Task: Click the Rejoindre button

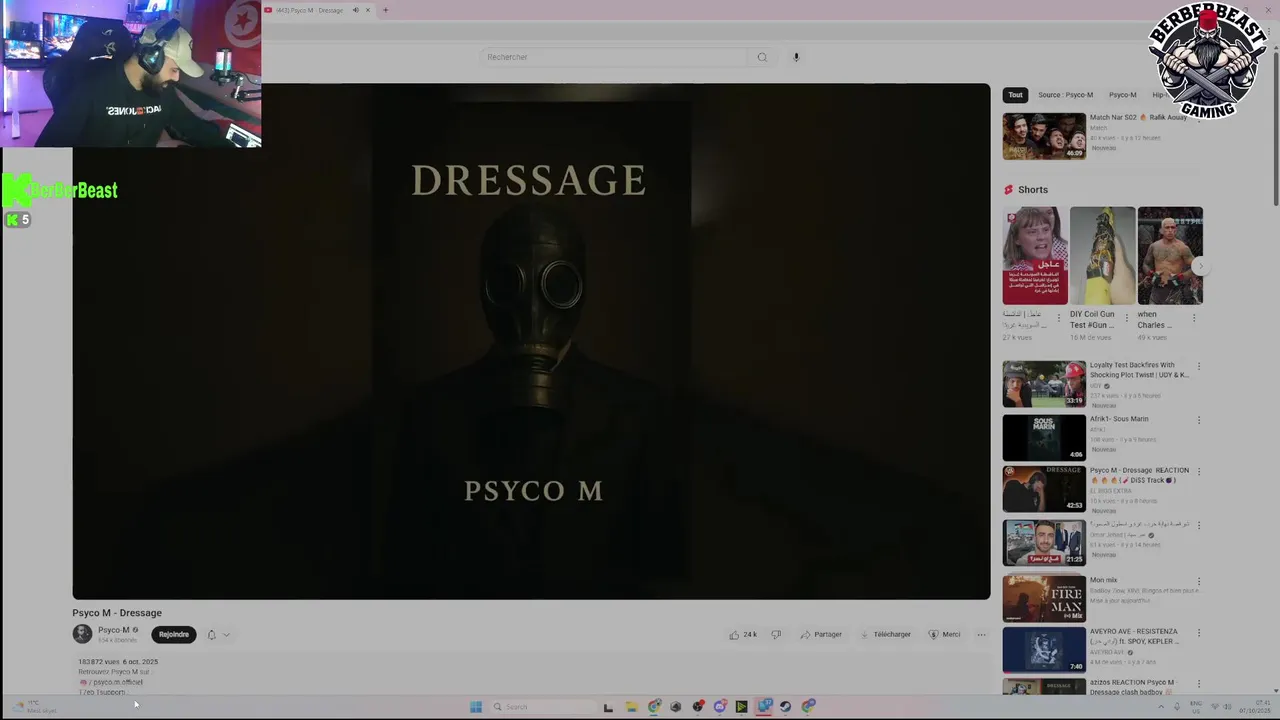Action: [x=174, y=634]
